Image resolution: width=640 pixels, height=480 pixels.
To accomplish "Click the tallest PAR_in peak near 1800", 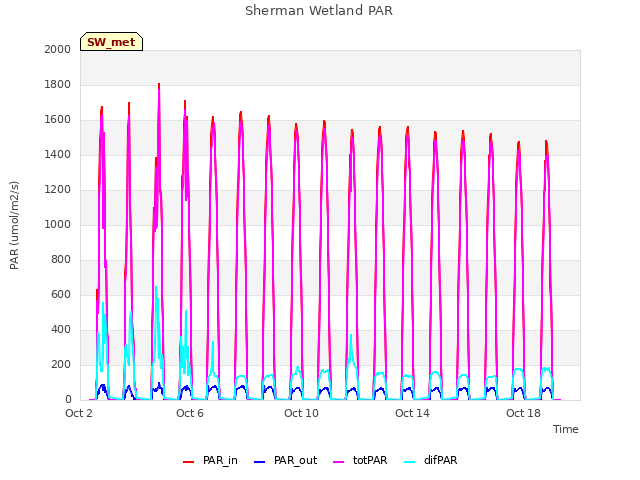I will pyautogui.click(x=159, y=84).
